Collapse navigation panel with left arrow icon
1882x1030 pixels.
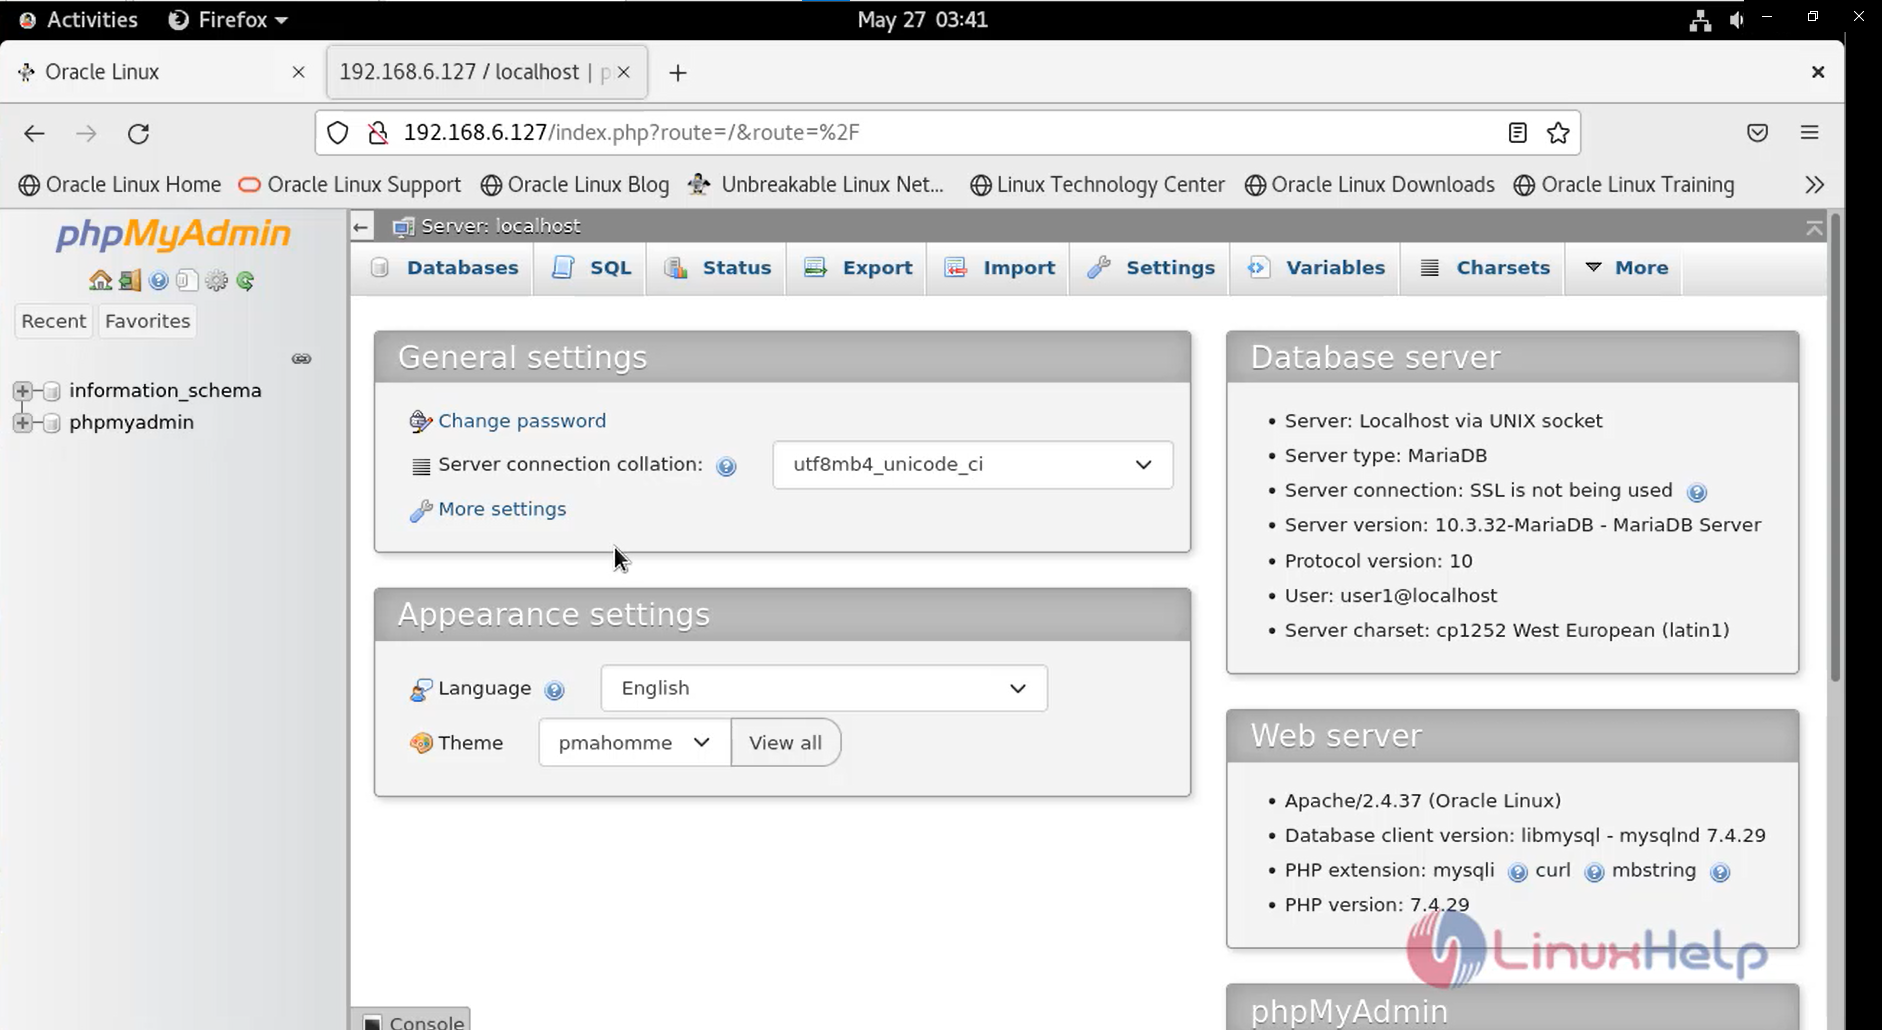361,227
